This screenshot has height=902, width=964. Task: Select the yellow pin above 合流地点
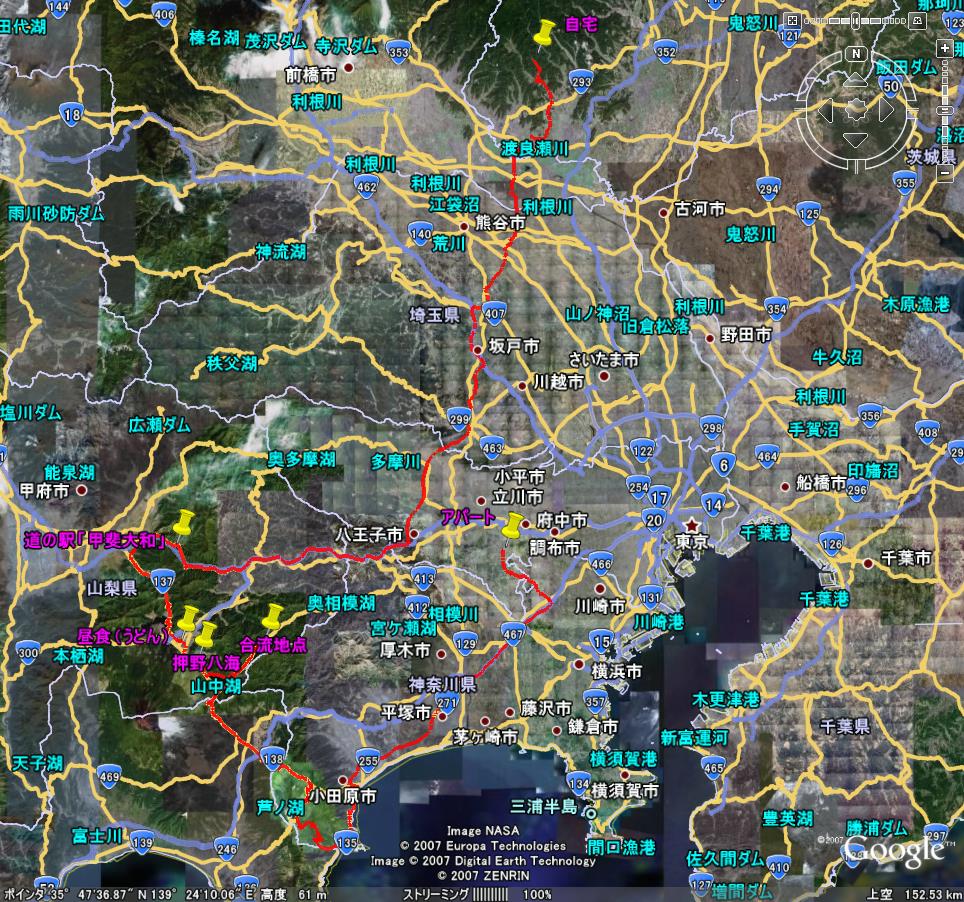pos(273,617)
